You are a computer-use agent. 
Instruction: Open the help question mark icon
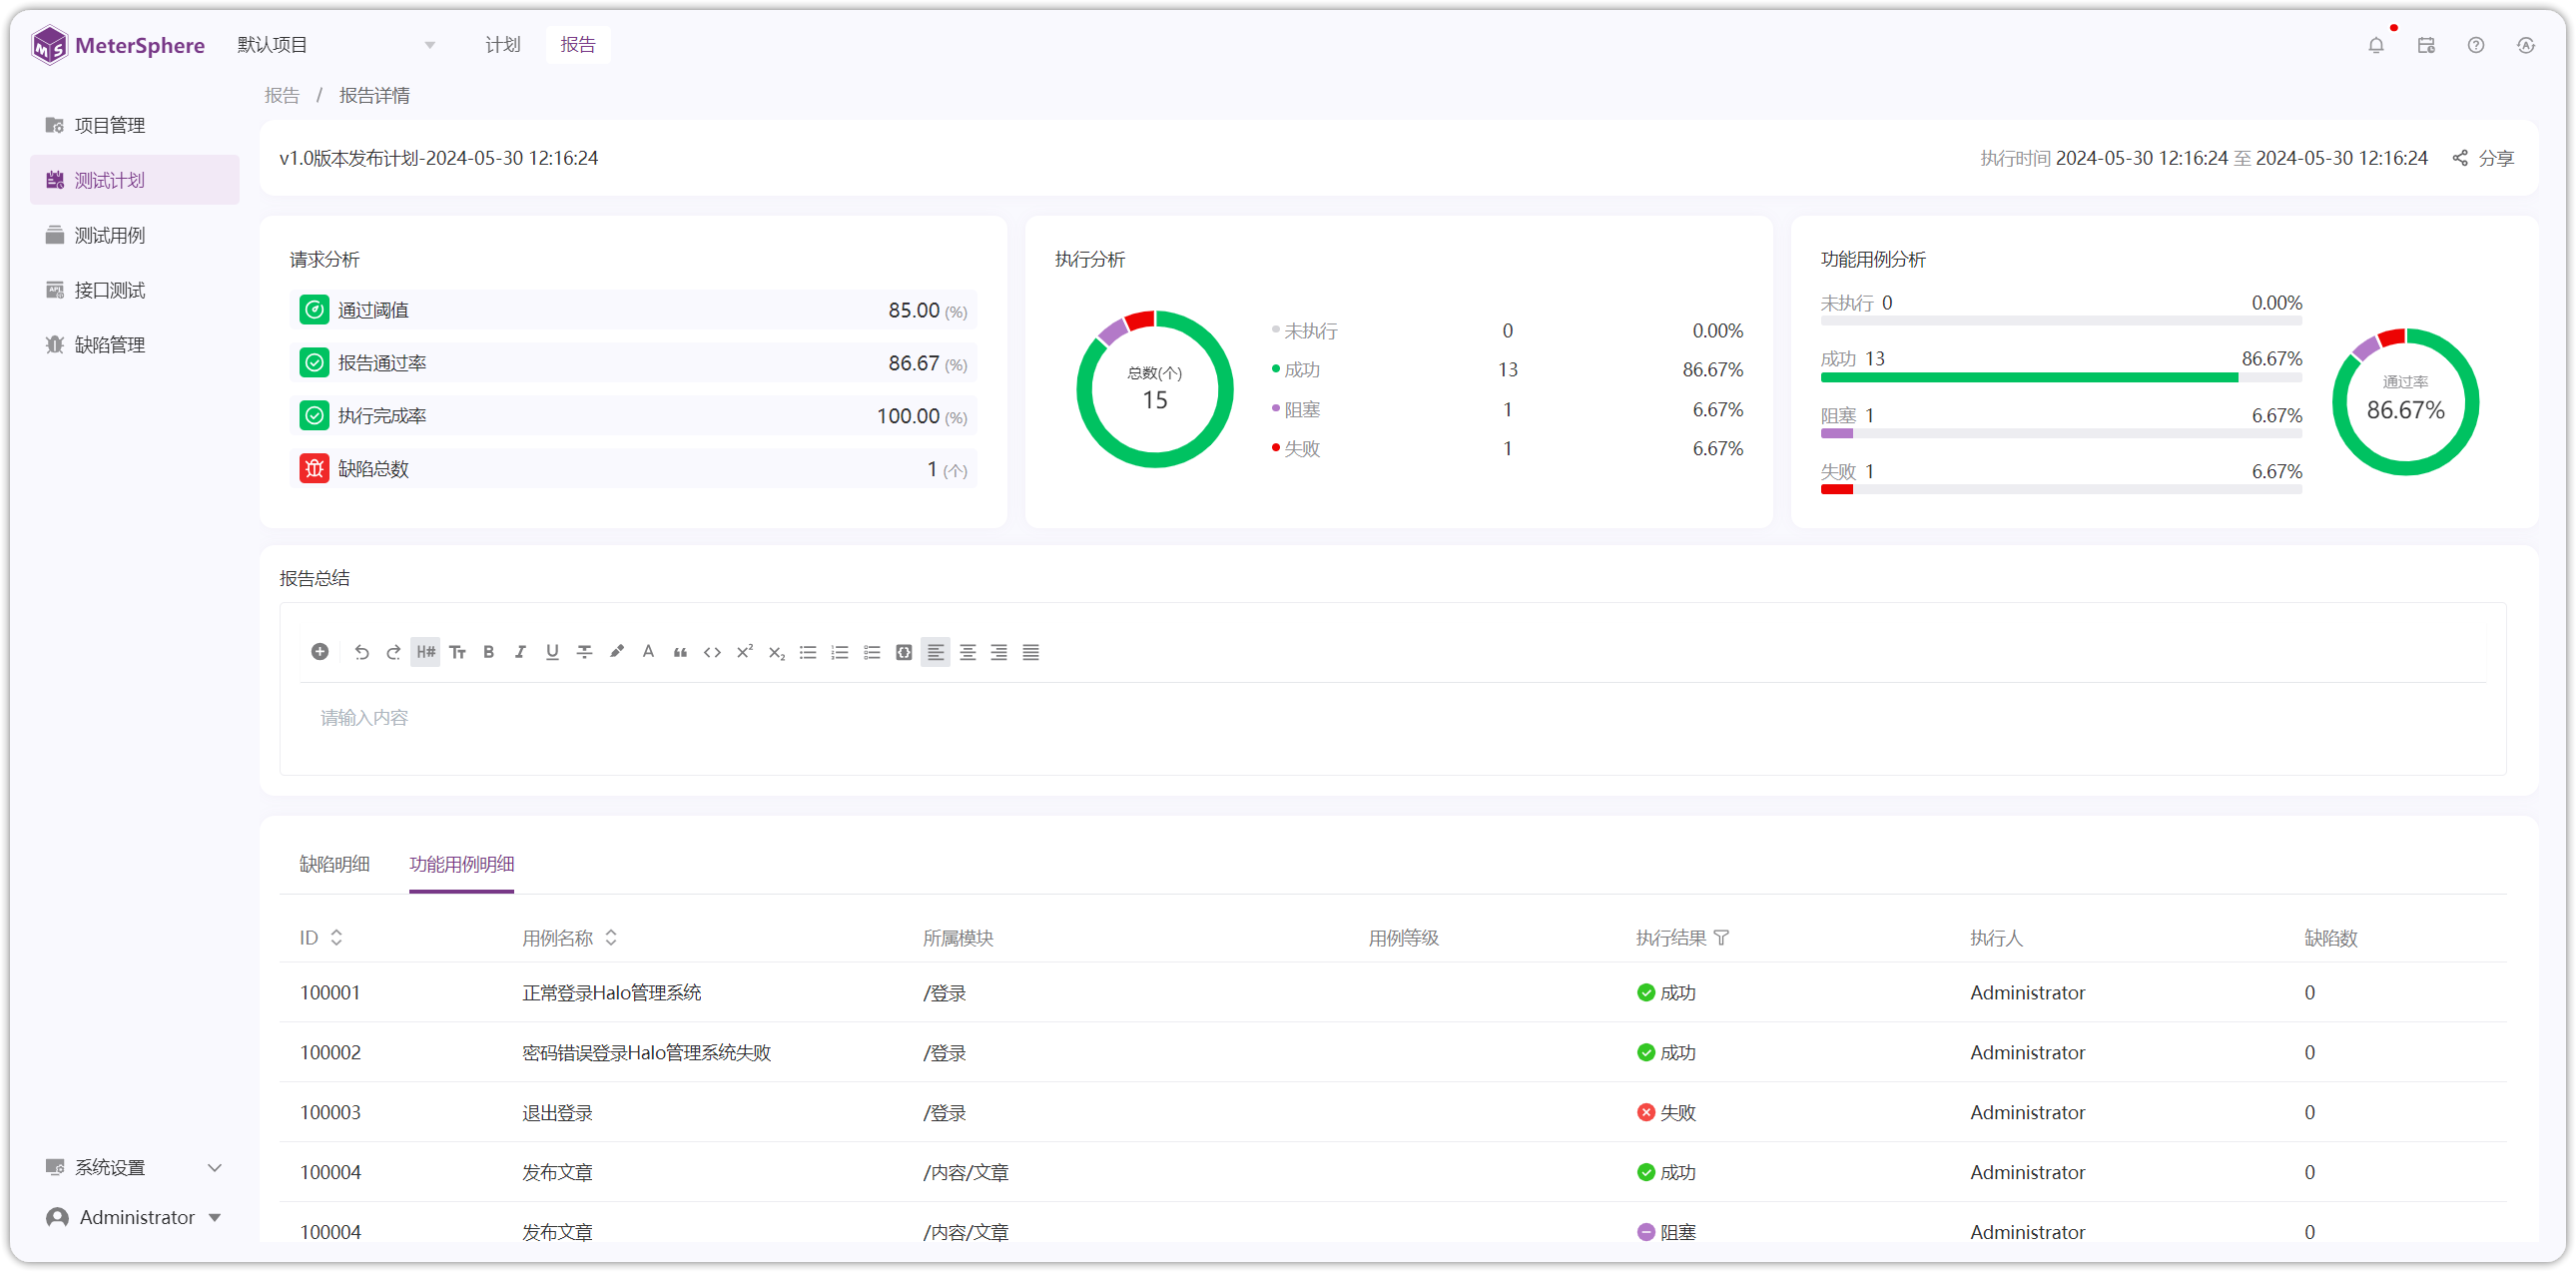(x=2476, y=45)
